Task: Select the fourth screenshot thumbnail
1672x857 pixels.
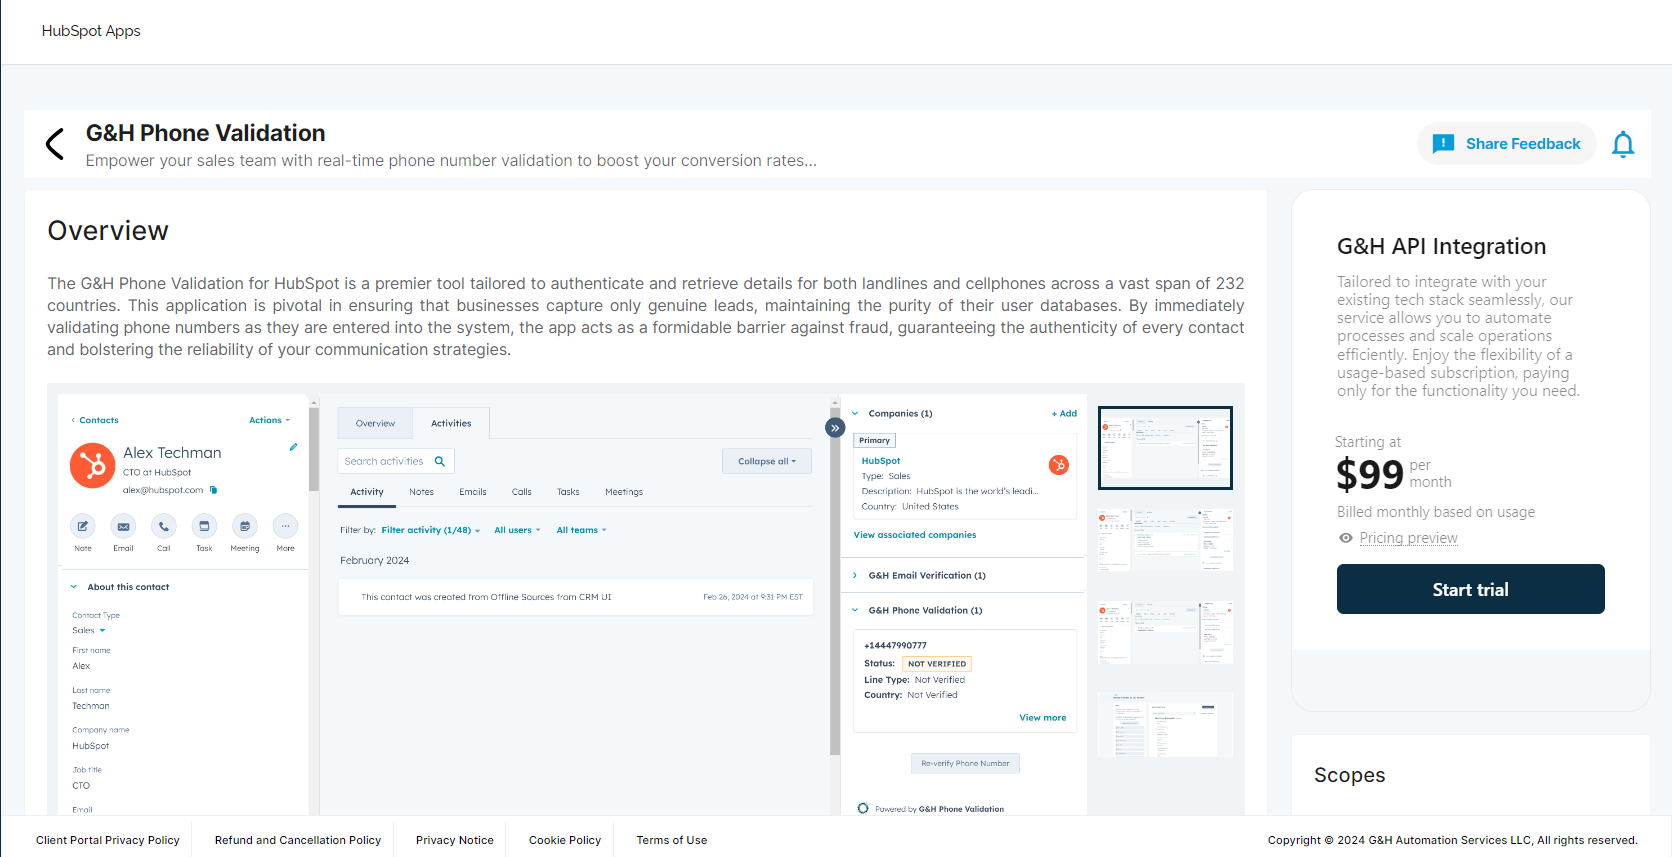Action: click(x=1165, y=725)
